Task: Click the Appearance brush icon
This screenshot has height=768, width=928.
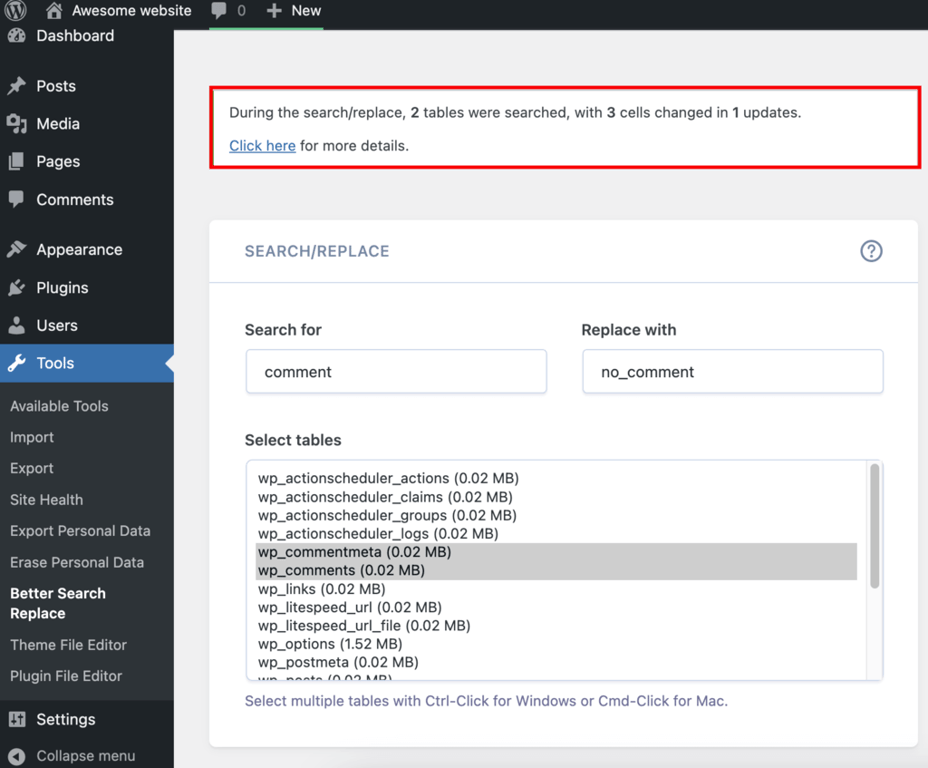Action: pos(18,249)
